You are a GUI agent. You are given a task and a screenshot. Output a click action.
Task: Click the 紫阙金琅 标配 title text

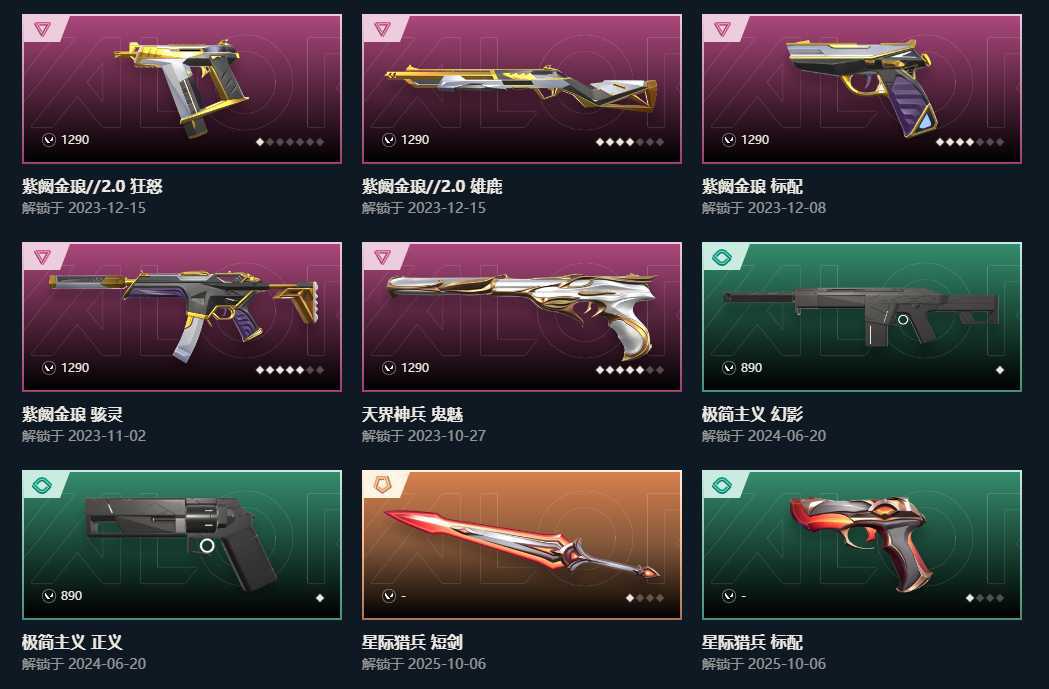pyautogui.click(x=752, y=186)
